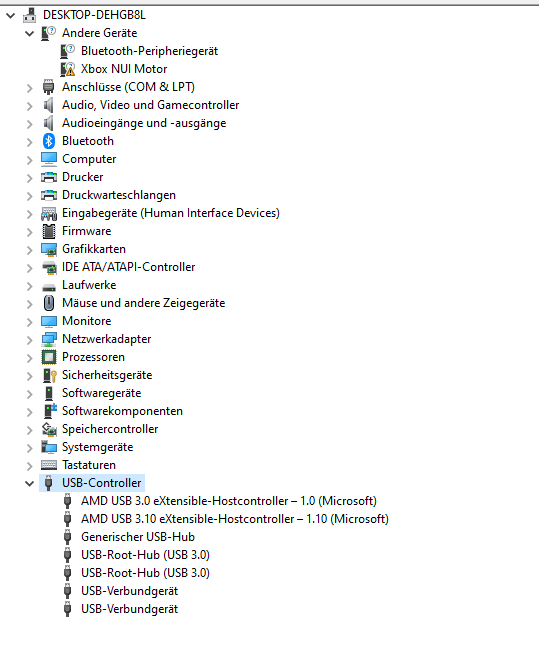Expand the IDE ATA/ATAPI-Controller arrow
This screenshot has height=661, width=539.
click(29, 268)
